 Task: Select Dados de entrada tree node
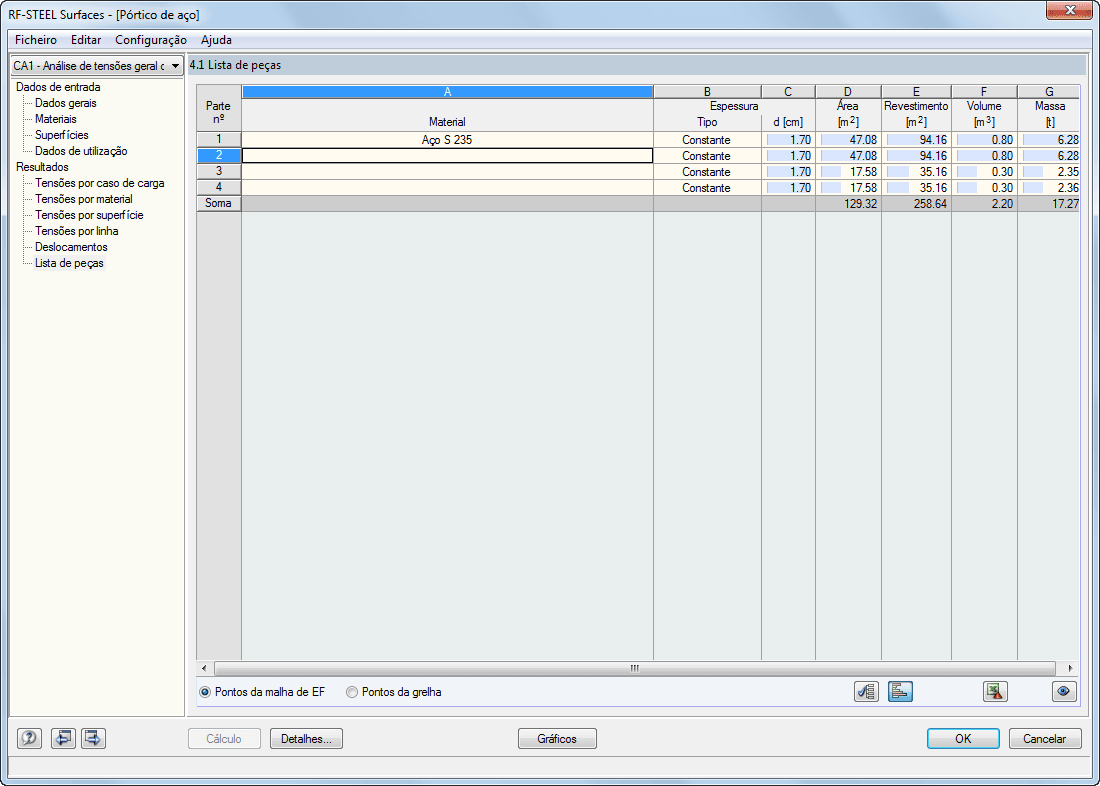[x=58, y=87]
